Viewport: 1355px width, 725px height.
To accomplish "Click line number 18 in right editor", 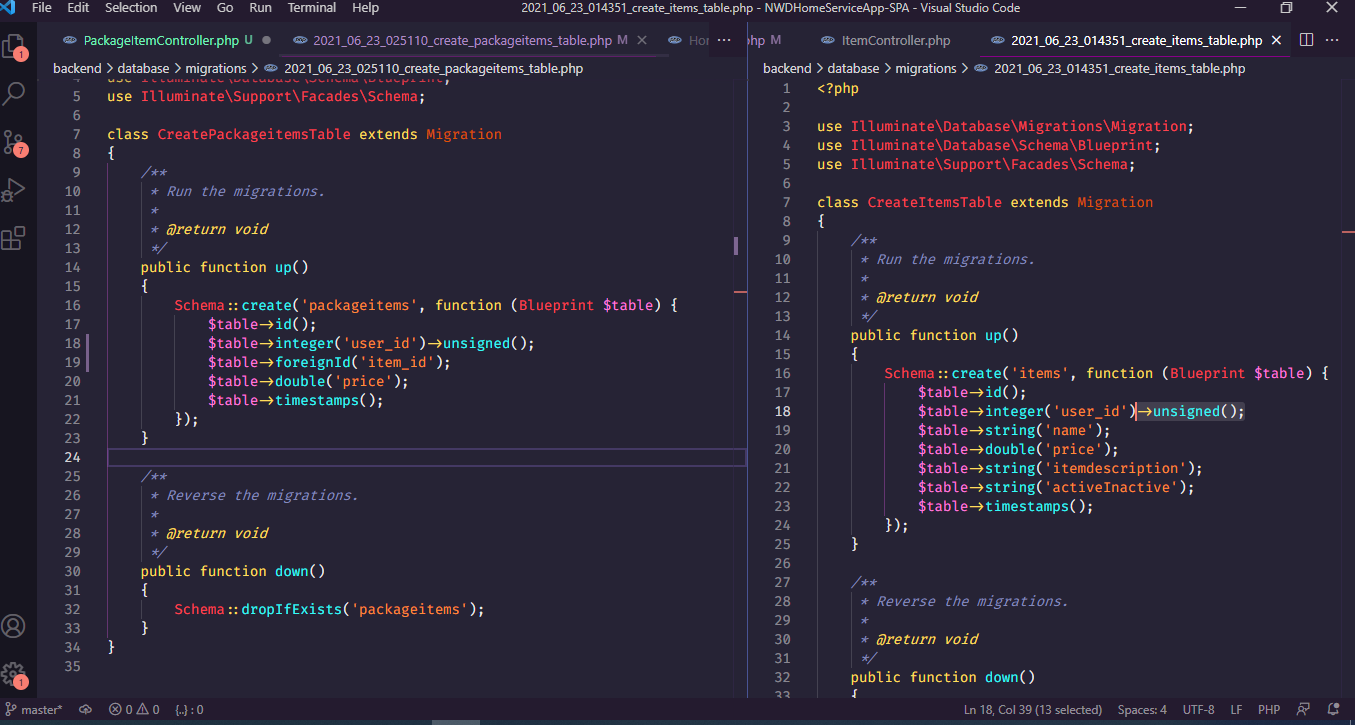I will 782,411.
